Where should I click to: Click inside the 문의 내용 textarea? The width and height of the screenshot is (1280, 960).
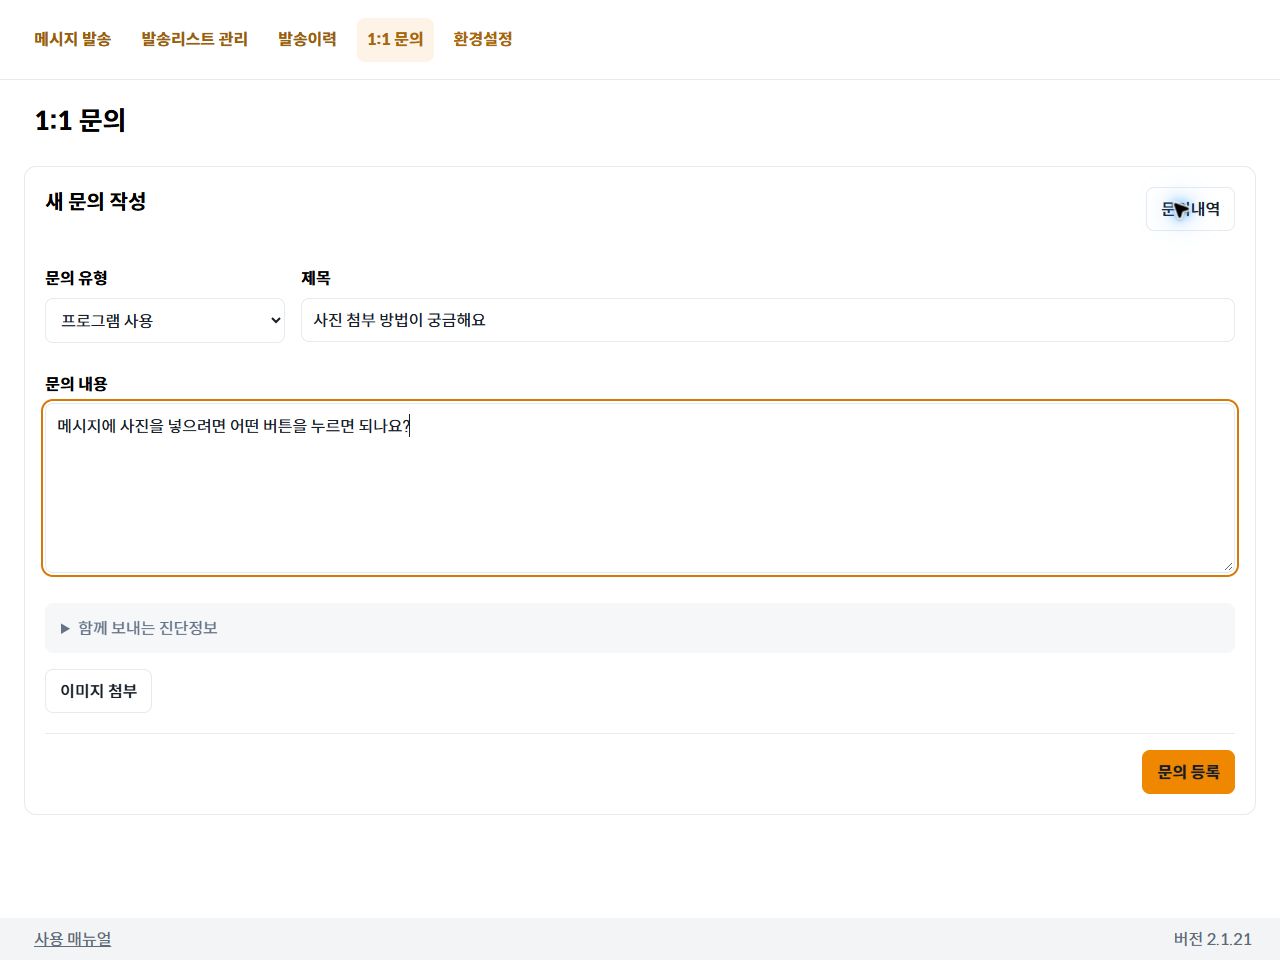click(x=640, y=488)
